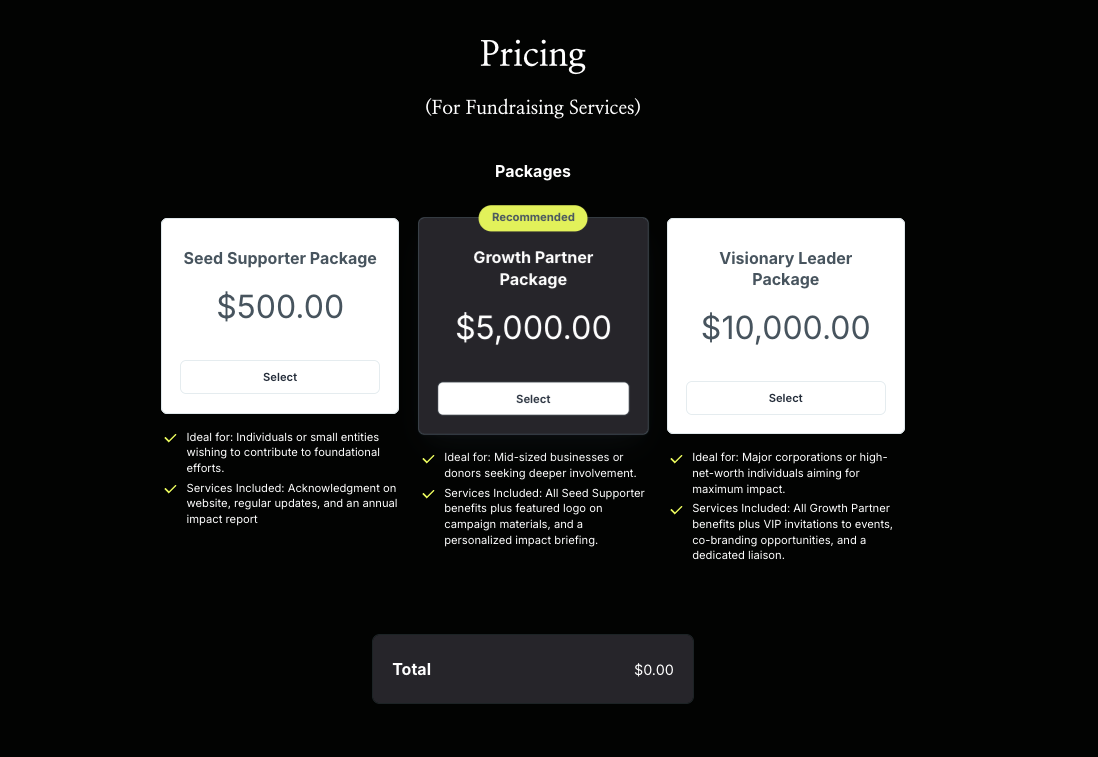Click the green check for annual impact report benefit

coord(170,489)
